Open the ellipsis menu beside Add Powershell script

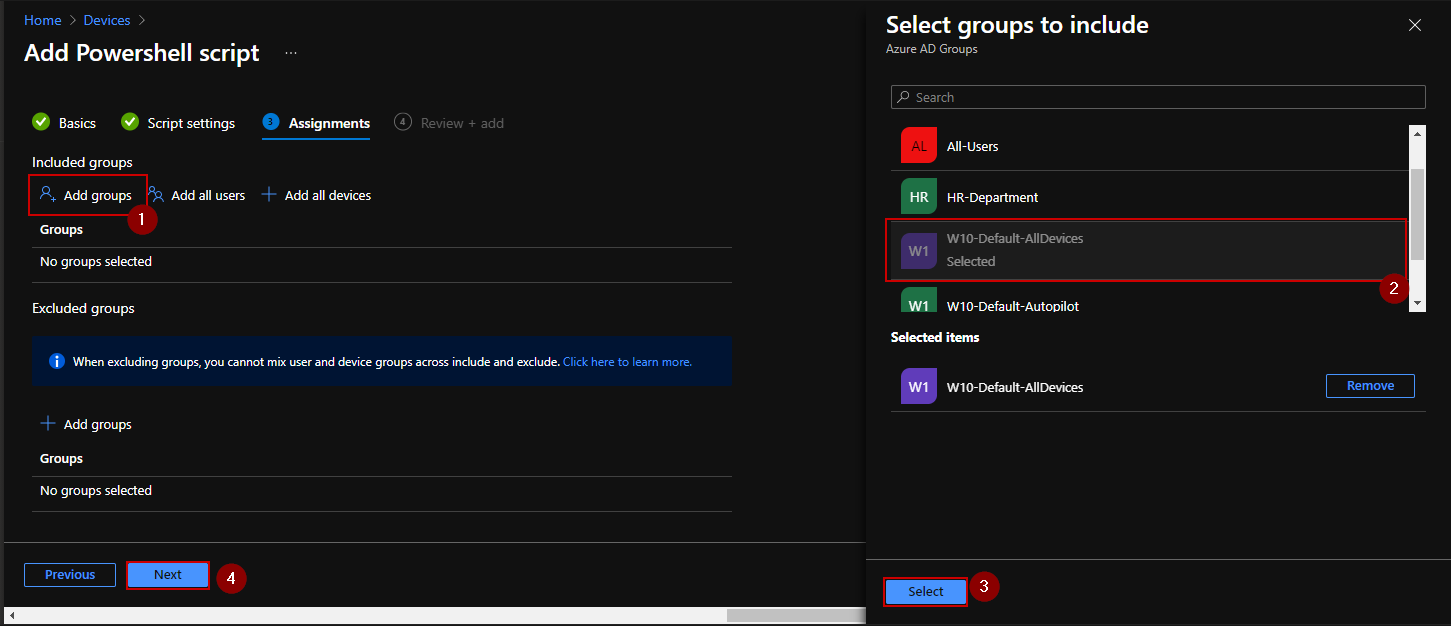coord(291,53)
